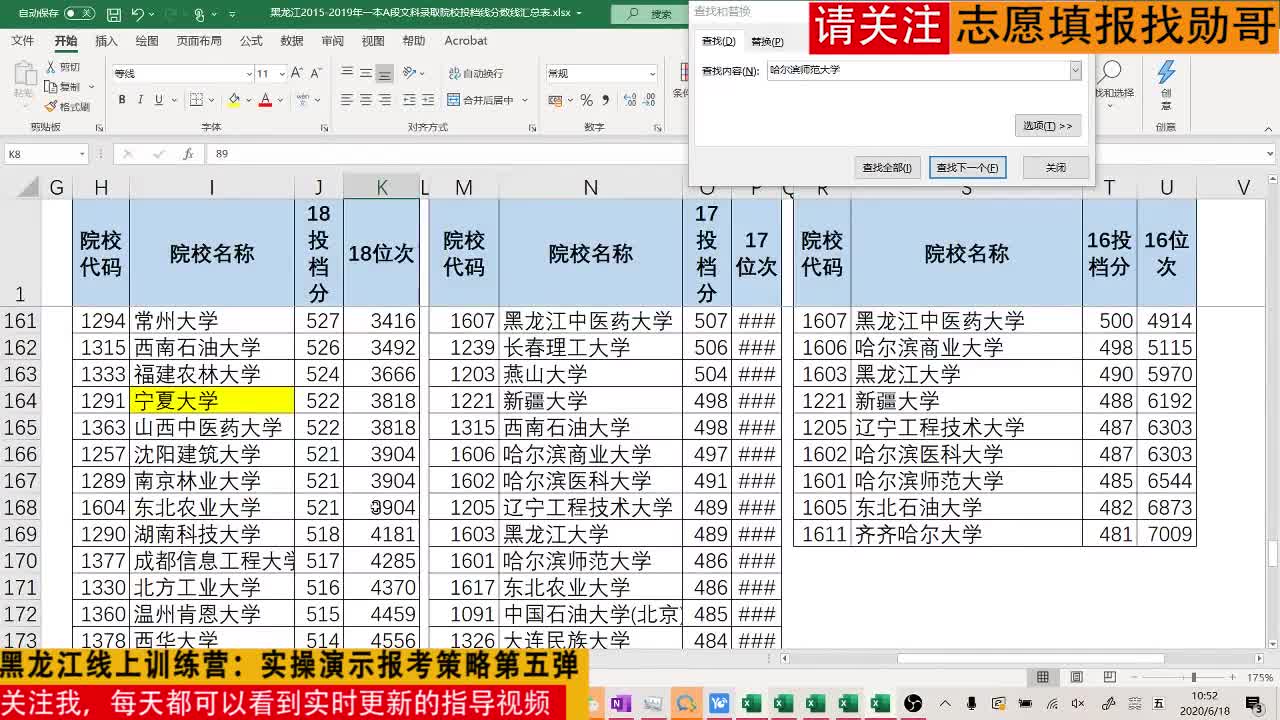Open the 文件 (File) menu
Image resolution: width=1280 pixels, height=720 pixels.
point(22,41)
